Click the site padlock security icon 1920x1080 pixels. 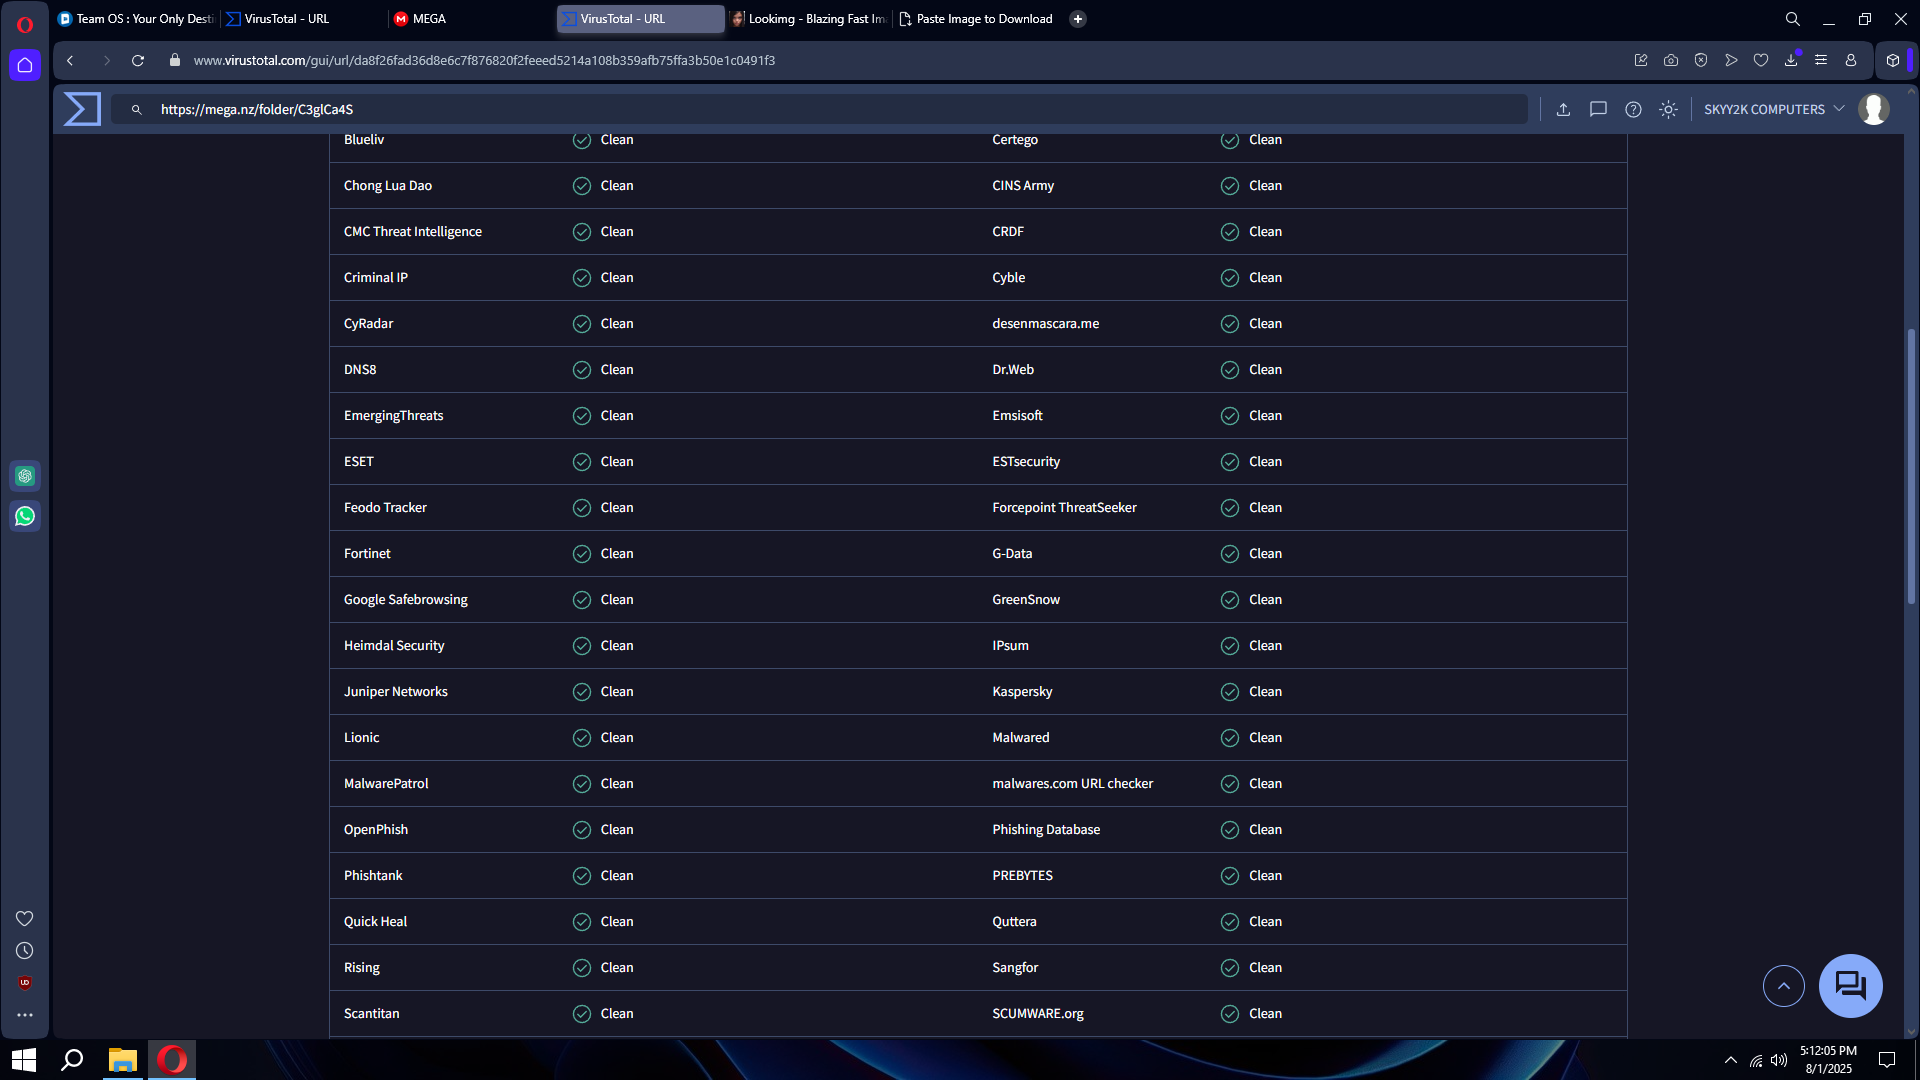[x=175, y=61]
